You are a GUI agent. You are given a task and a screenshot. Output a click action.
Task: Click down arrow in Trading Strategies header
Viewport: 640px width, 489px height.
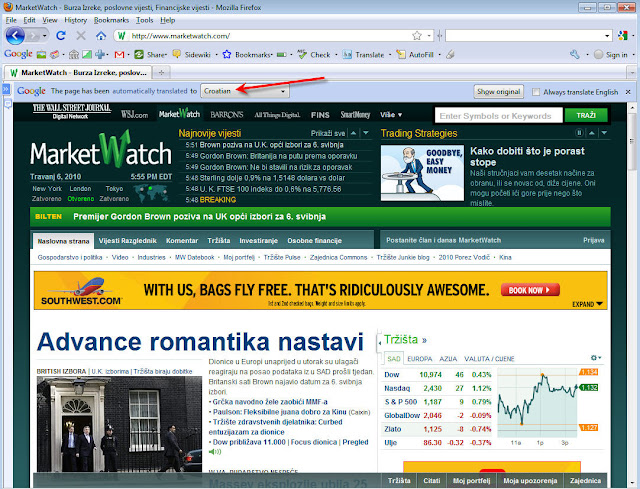pos(604,133)
